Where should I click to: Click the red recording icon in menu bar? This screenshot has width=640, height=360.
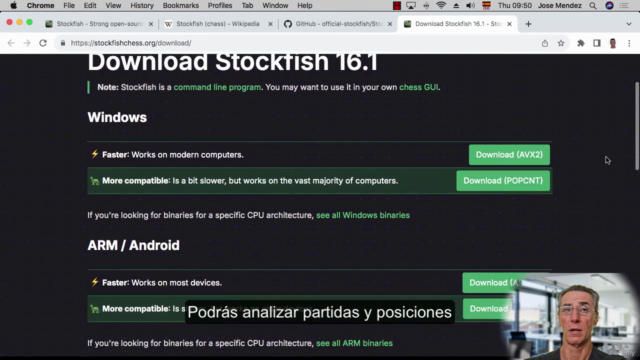click(x=397, y=6)
